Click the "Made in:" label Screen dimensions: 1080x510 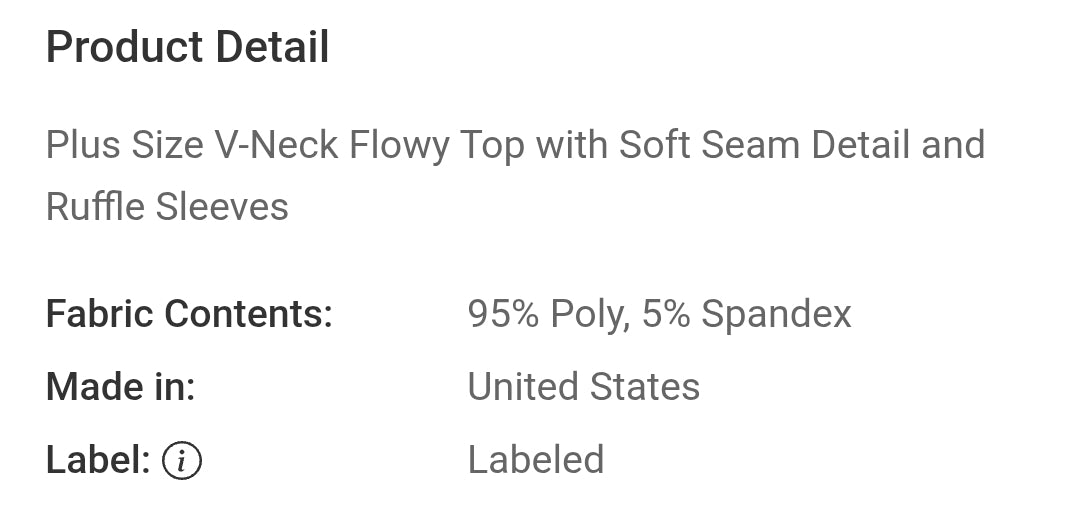point(121,387)
